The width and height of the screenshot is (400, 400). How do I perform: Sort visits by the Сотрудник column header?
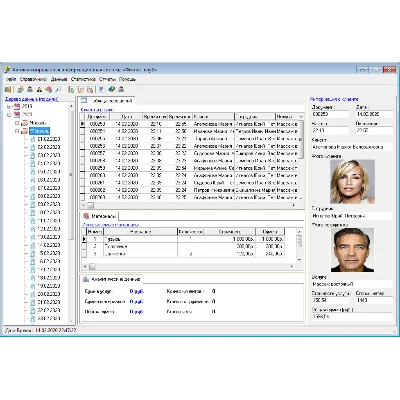(x=255, y=117)
